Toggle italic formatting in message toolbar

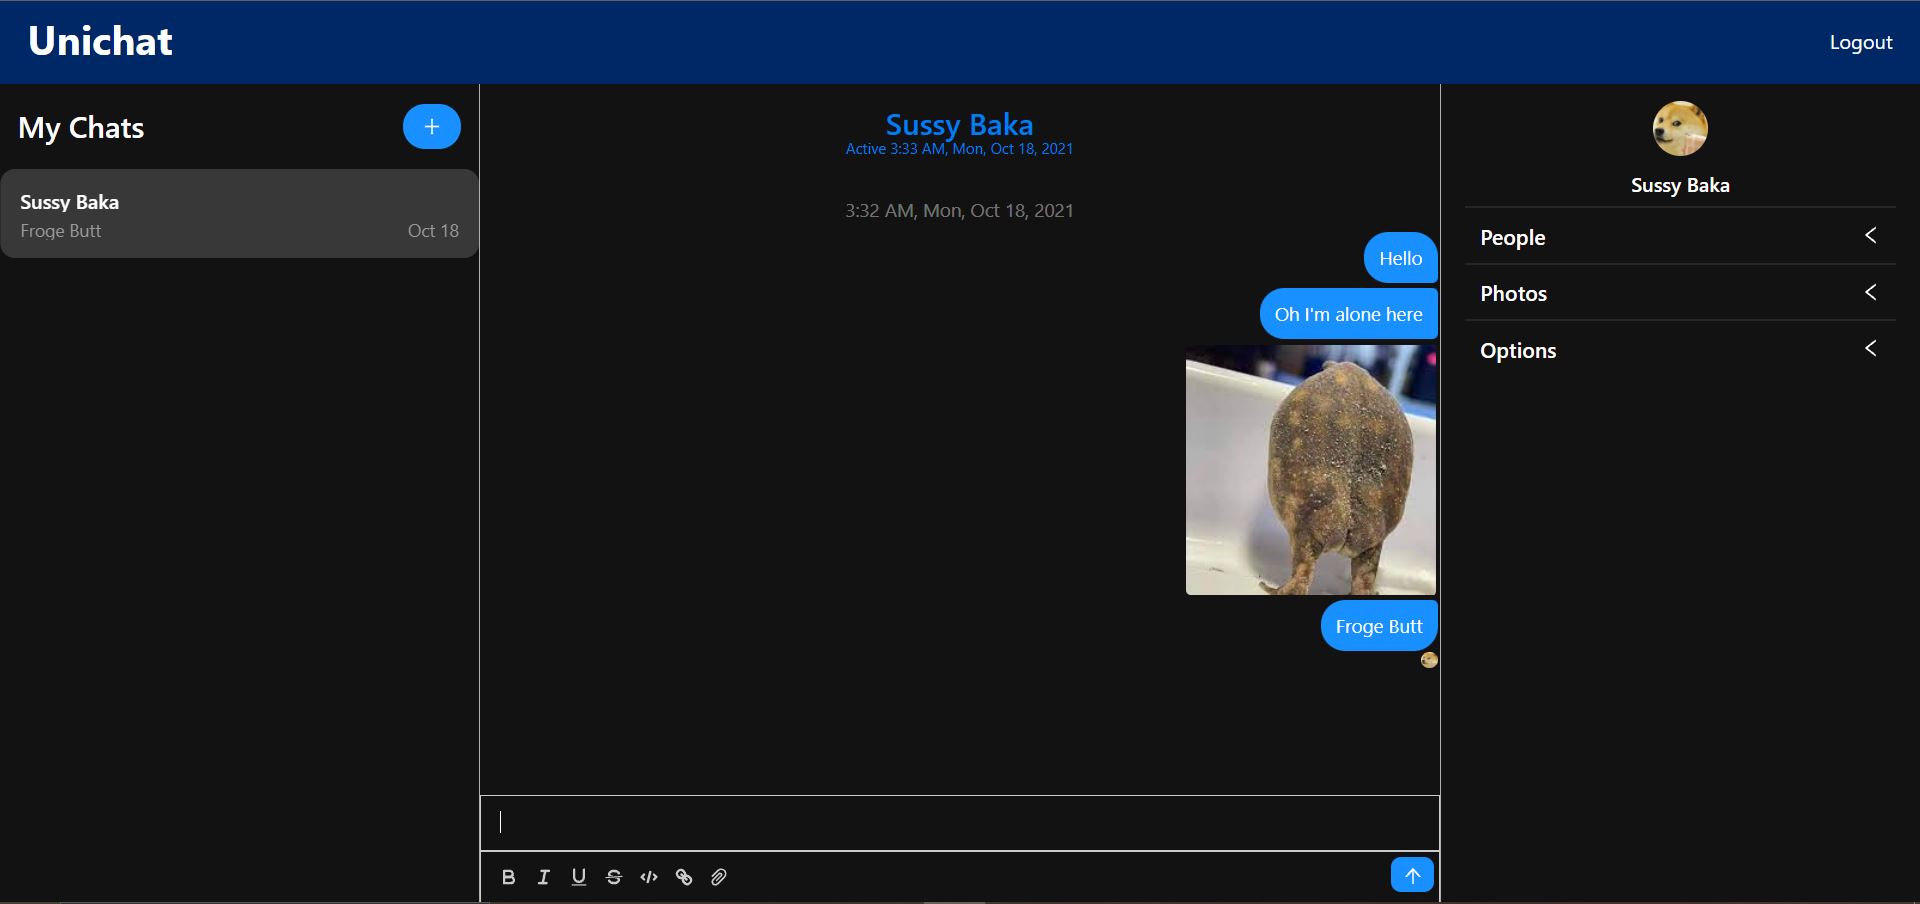(x=543, y=877)
